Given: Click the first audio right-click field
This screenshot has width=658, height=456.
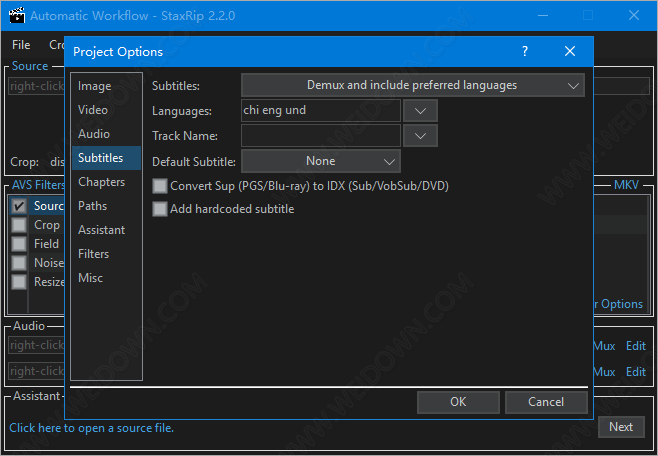Looking at the screenshot, I should click(x=37, y=345).
